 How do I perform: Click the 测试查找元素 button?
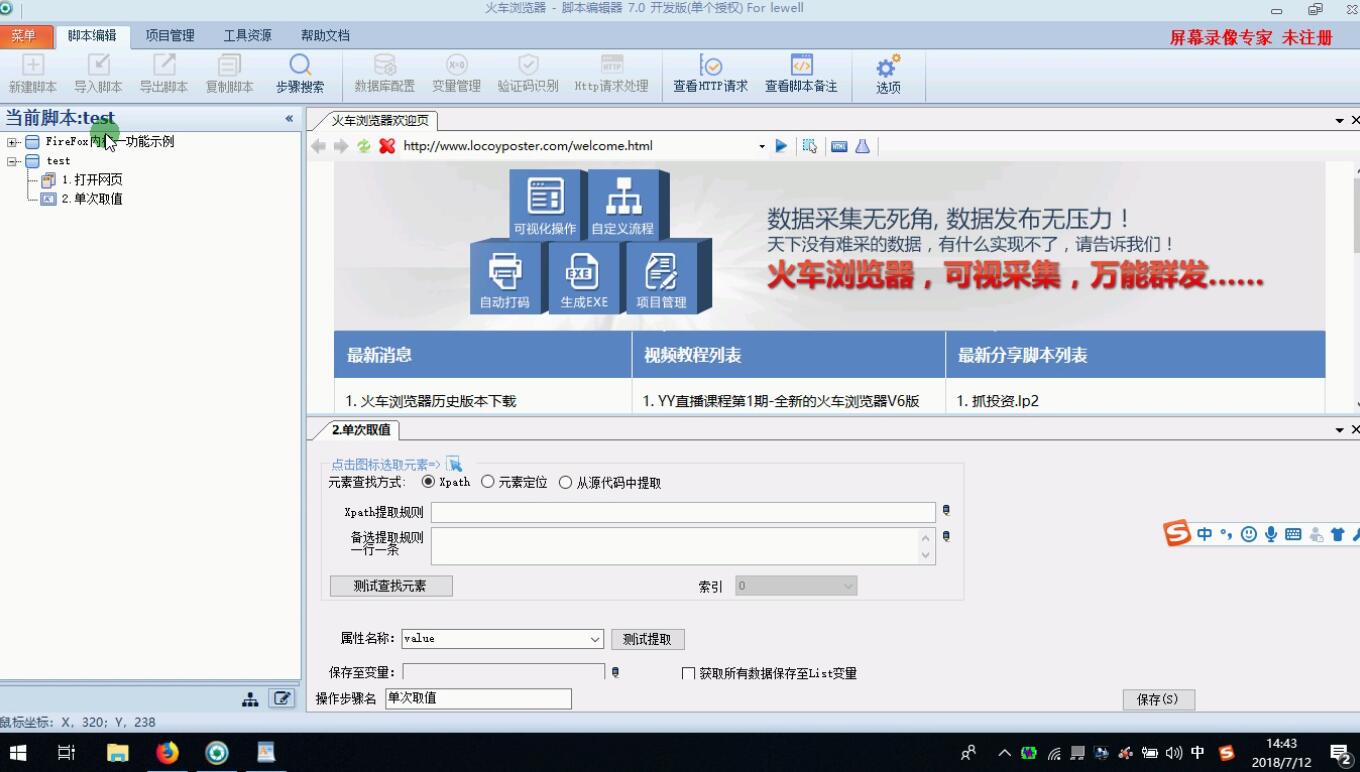pos(391,586)
